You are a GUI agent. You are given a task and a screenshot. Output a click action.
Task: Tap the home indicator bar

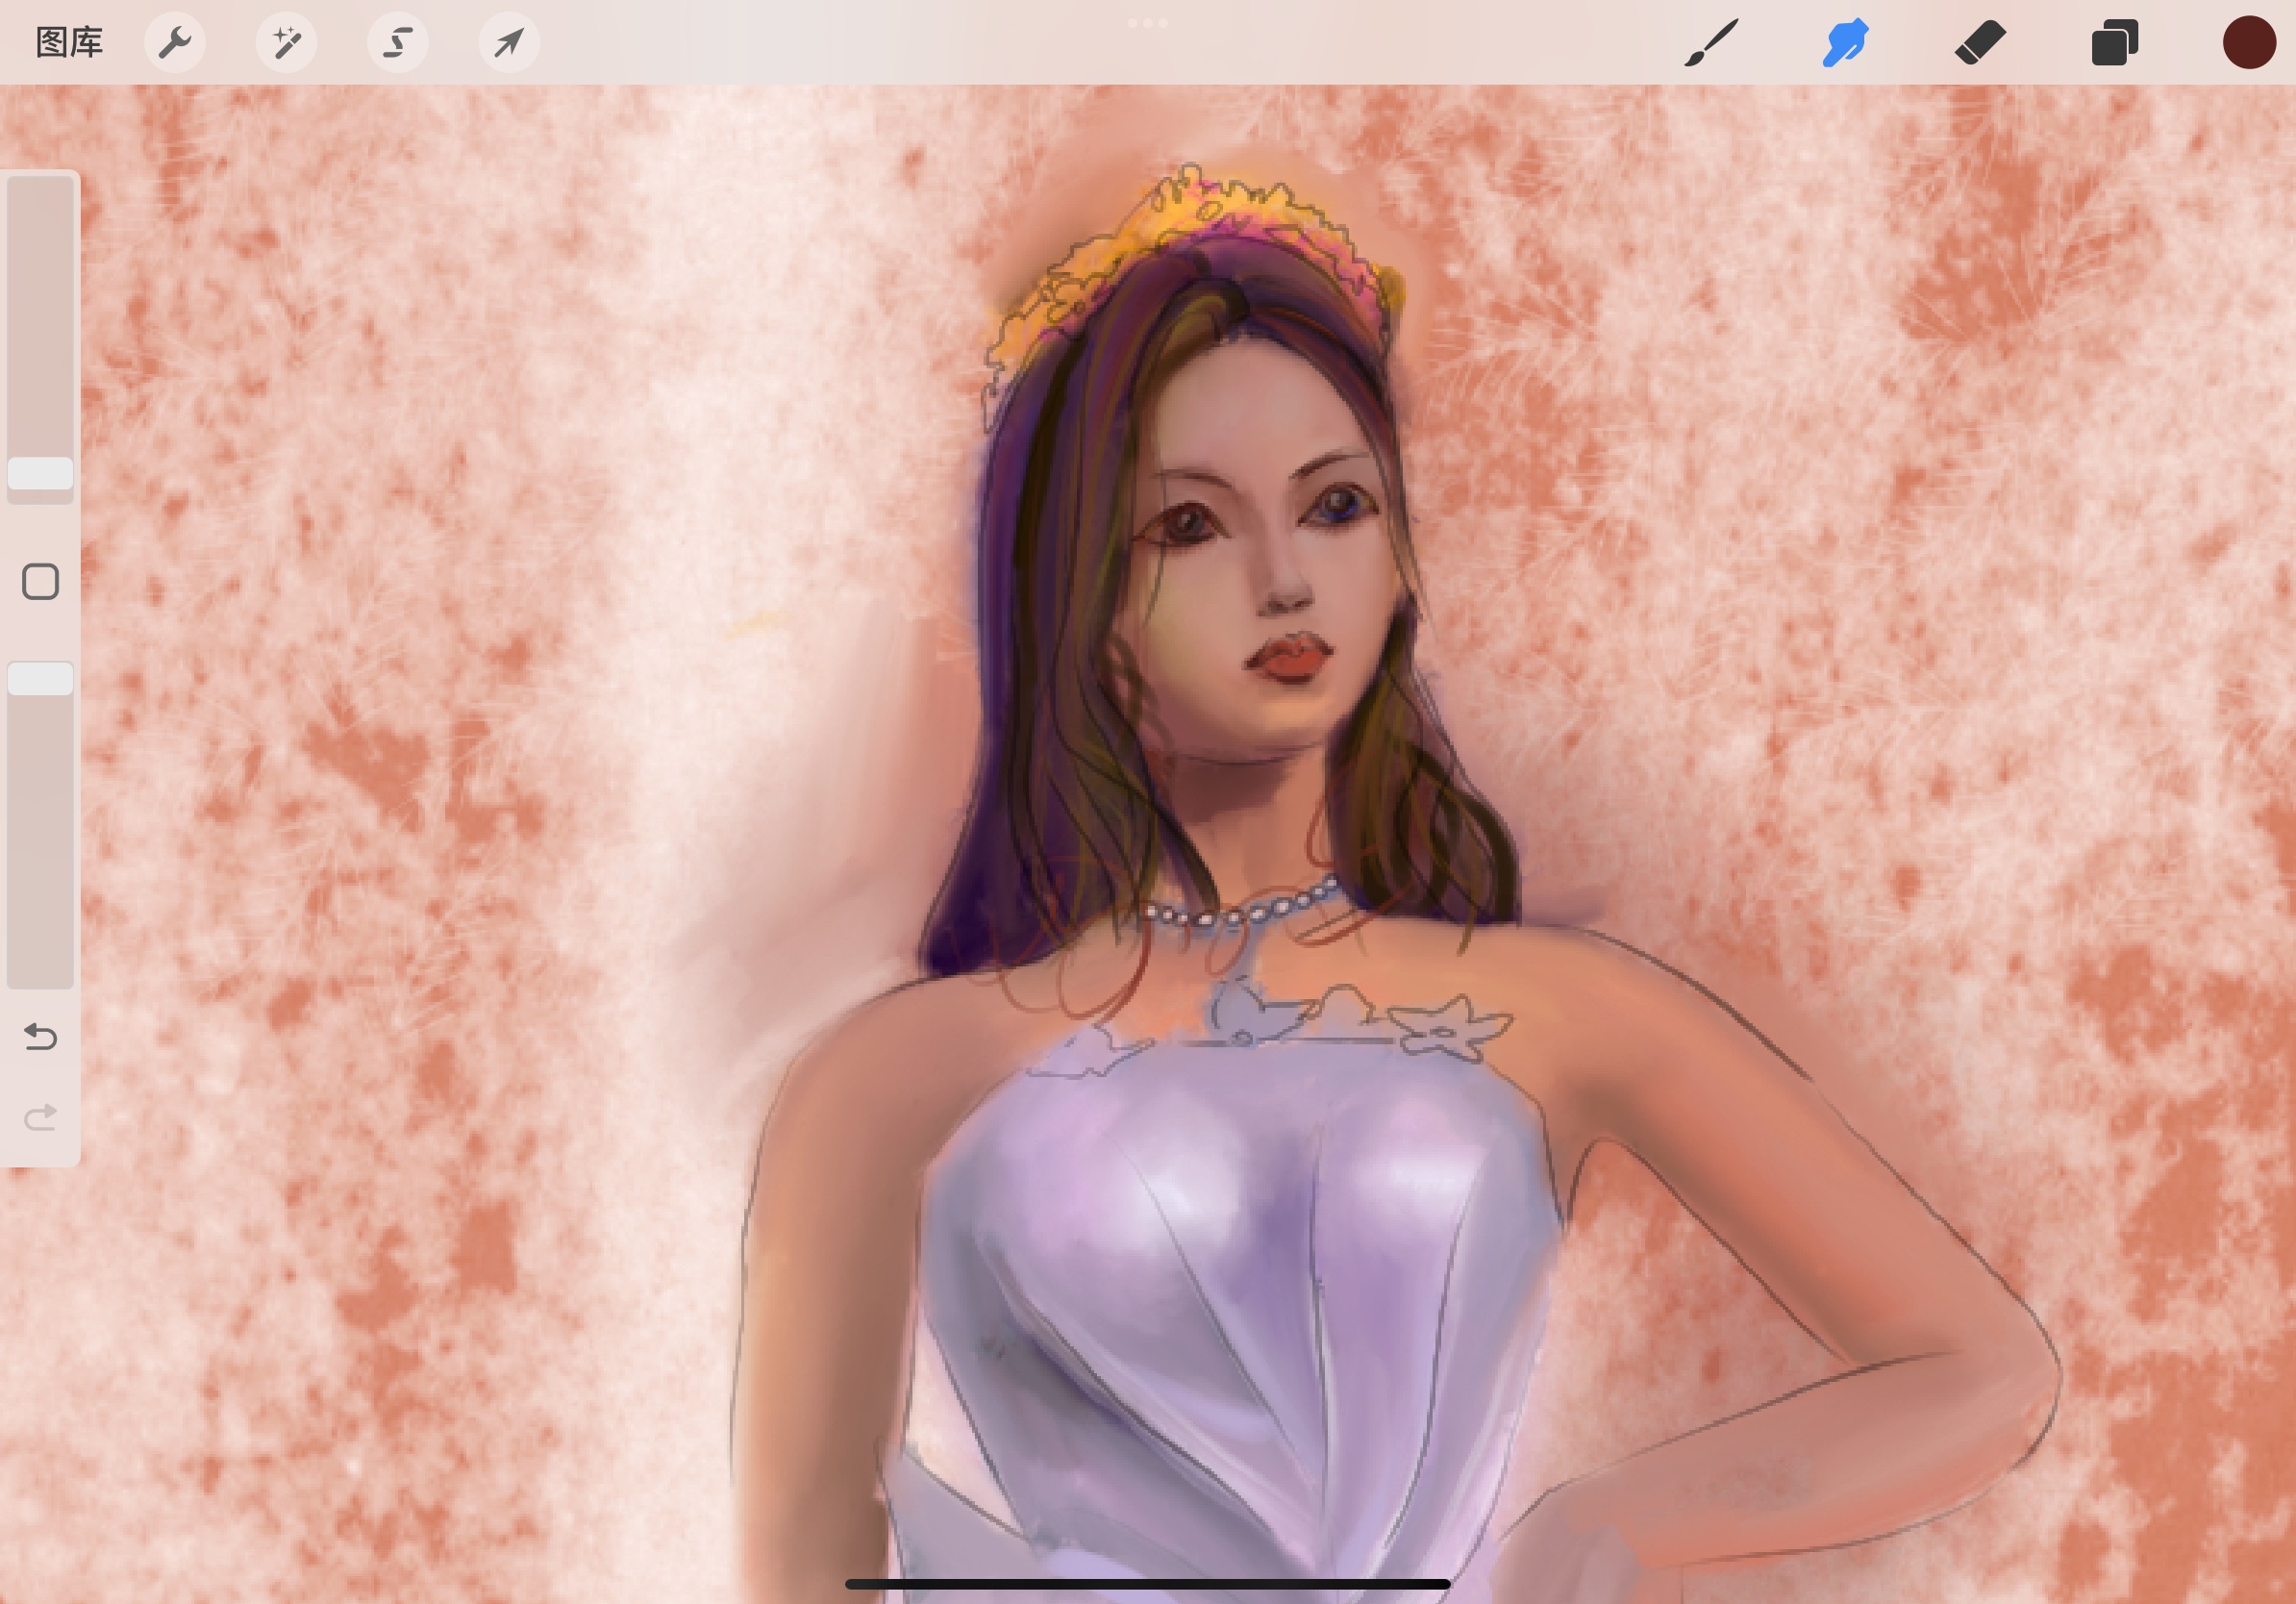pyautogui.click(x=1147, y=1584)
